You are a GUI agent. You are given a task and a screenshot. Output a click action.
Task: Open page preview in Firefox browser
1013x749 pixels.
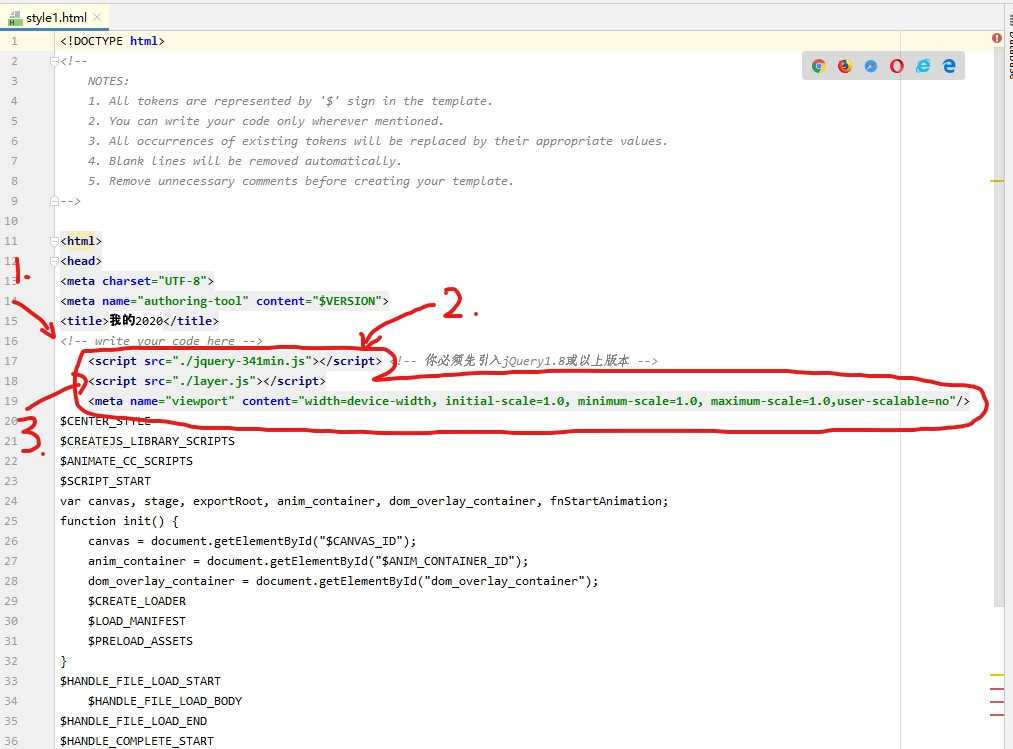pyautogui.click(x=844, y=66)
